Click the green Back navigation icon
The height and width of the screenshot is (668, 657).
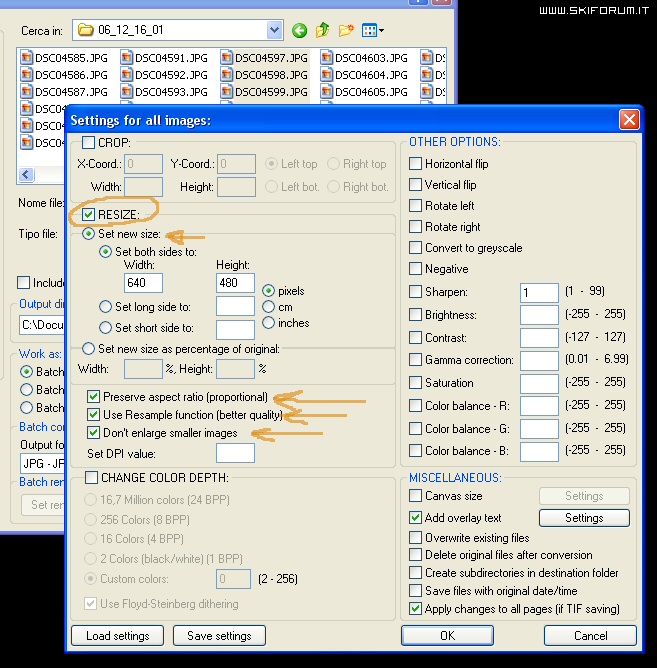pyautogui.click(x=299, y=31)
